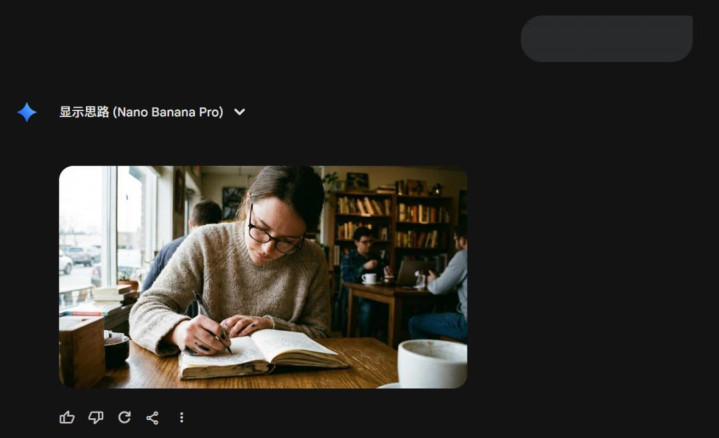
Task: Select the photo of woman writing
Action: click(x=263, y=277)
